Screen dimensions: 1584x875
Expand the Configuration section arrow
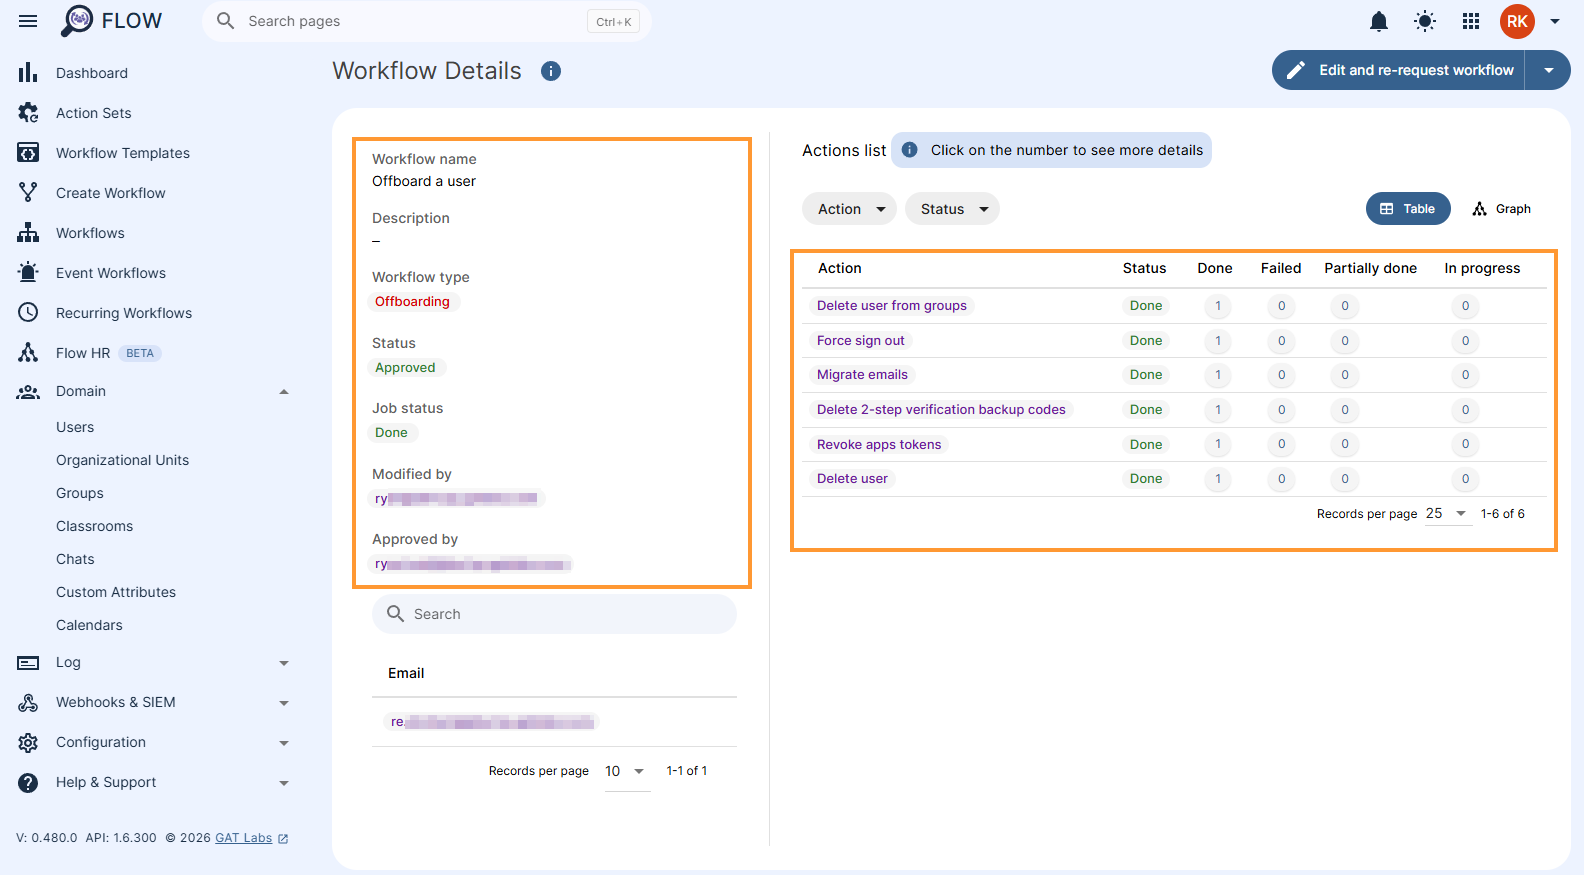click(x=284, y=743)
